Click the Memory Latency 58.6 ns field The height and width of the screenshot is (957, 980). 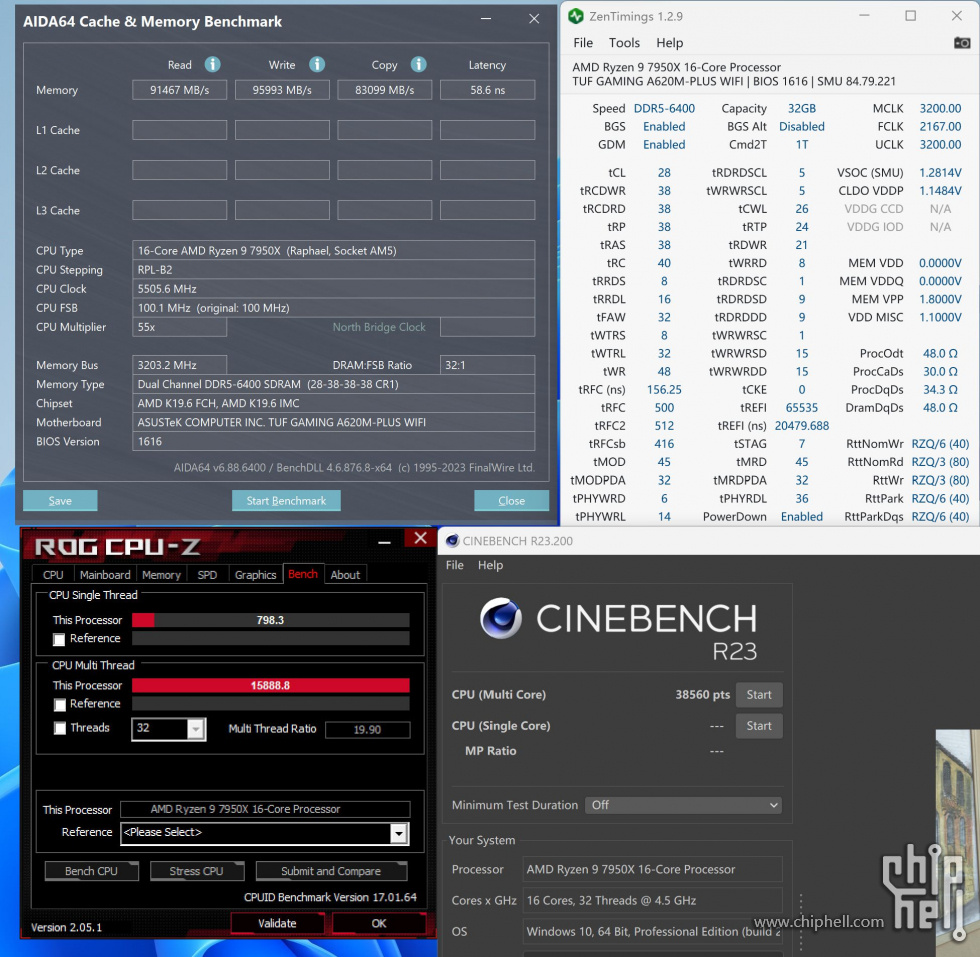pyautogui.click(x=488, y=90)
